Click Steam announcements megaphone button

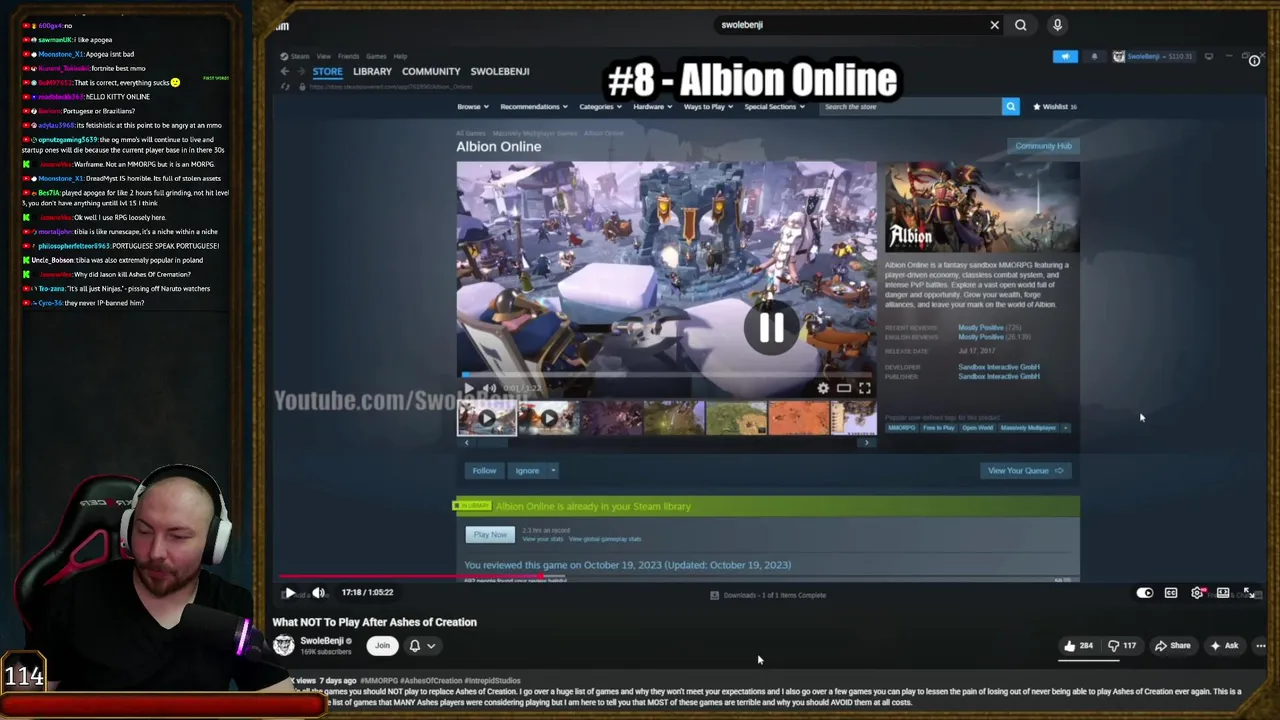pos(1065,57)
